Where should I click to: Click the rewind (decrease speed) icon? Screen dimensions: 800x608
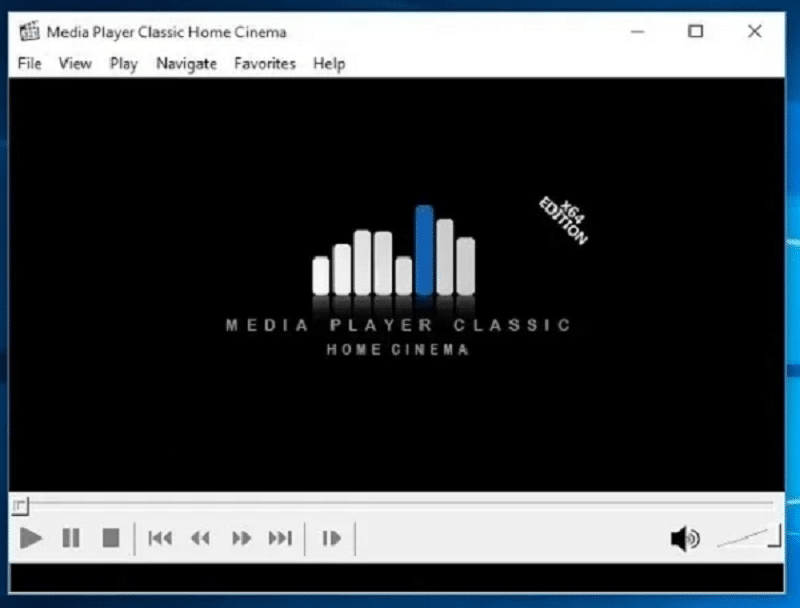tap(201, 539)
